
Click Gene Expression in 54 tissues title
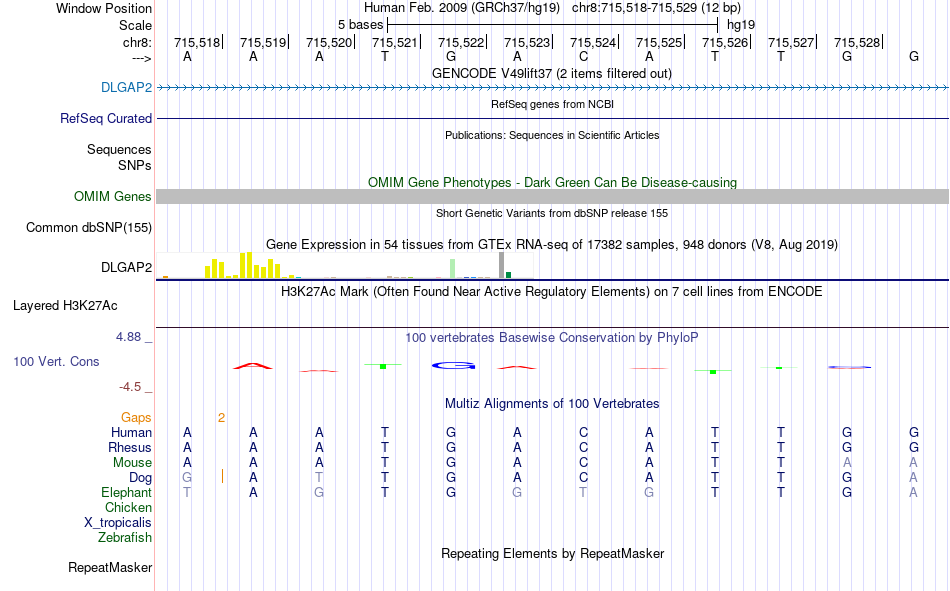click(x=552, y=244)
